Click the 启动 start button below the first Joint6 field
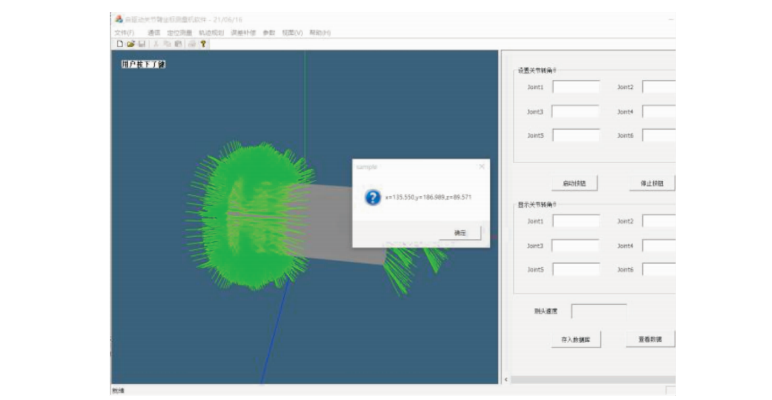The width and height of the screenshot is (772, 400). pyautogui.click(x=575, y=183)
